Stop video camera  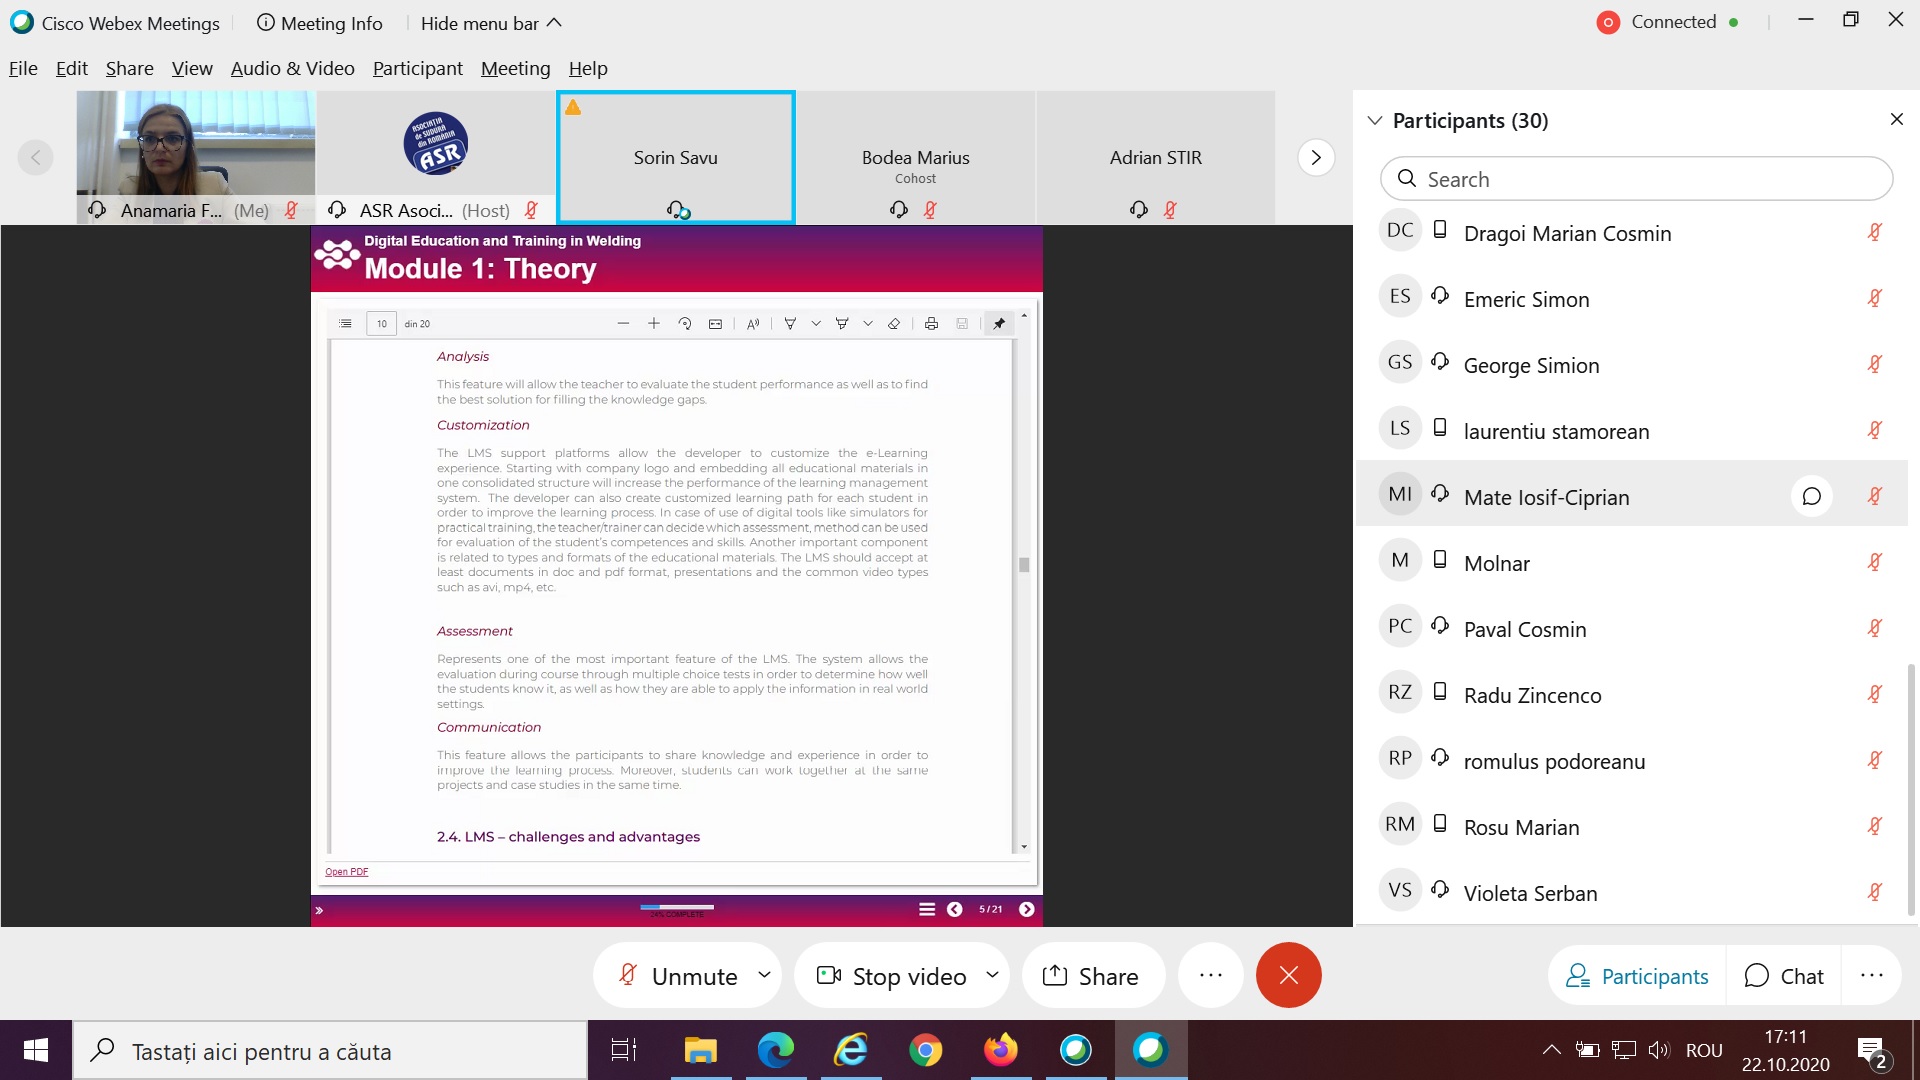(x=891, y=976)
